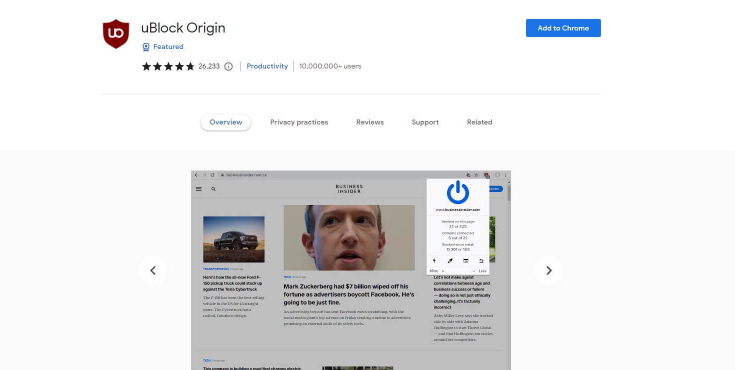Click the uBlock Origin title

[x=183, y=28]
